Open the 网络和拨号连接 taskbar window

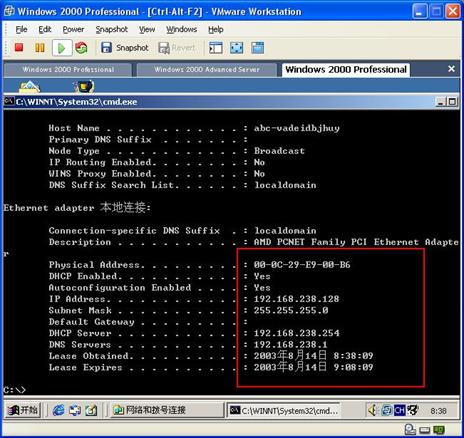167,410
